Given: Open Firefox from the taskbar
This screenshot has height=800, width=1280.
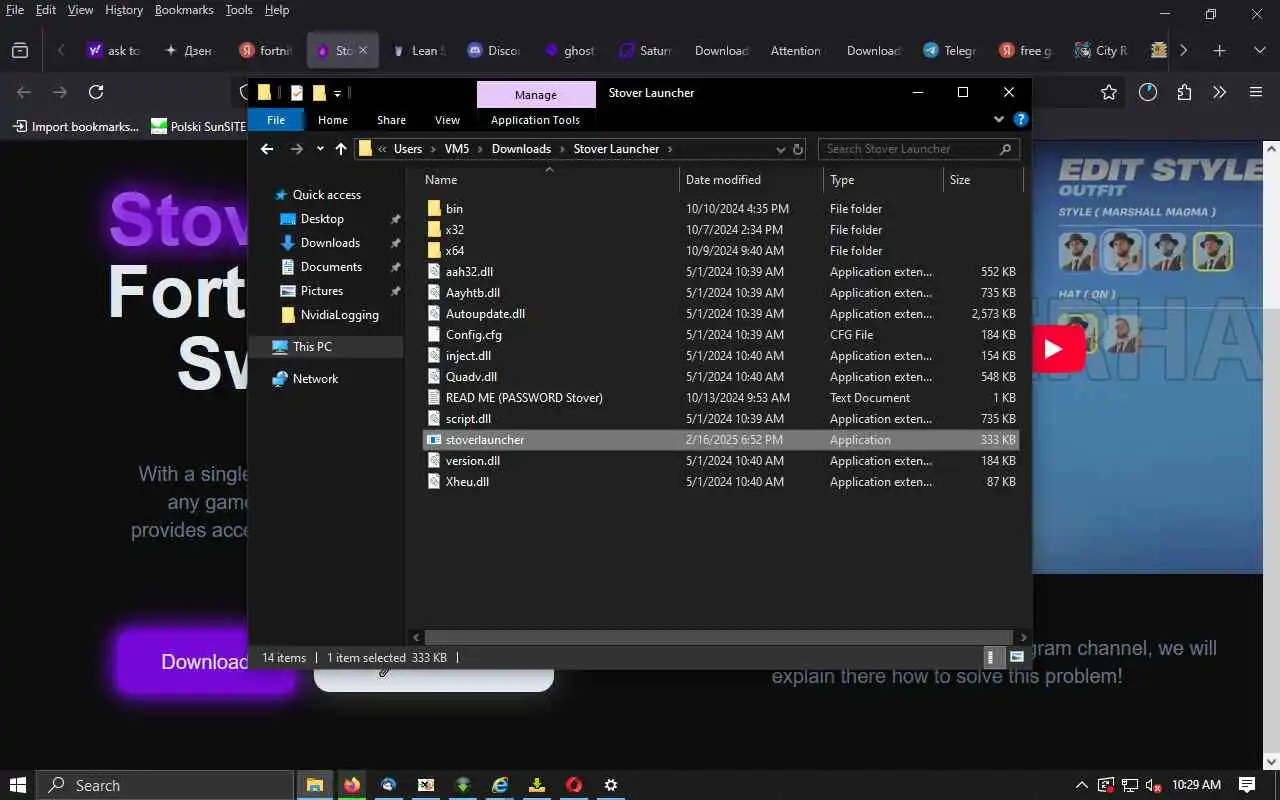Looking at the screenshot, I should pos(351,785).
